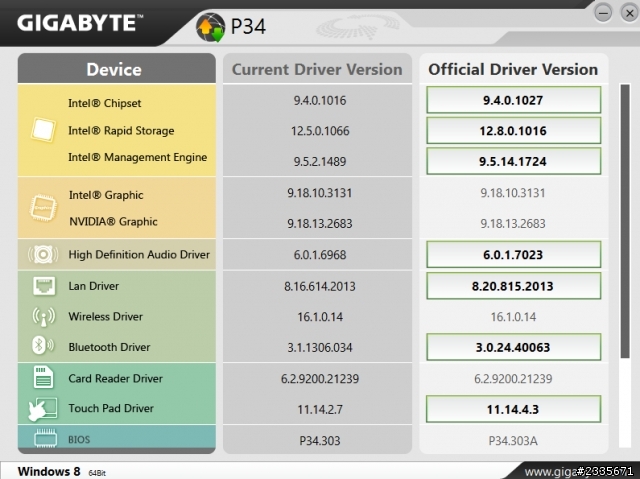The width and height of the screenshot is (640, 479).
Task: Click current version 12.5.0.1066
Action: click(x=320, y=131)
